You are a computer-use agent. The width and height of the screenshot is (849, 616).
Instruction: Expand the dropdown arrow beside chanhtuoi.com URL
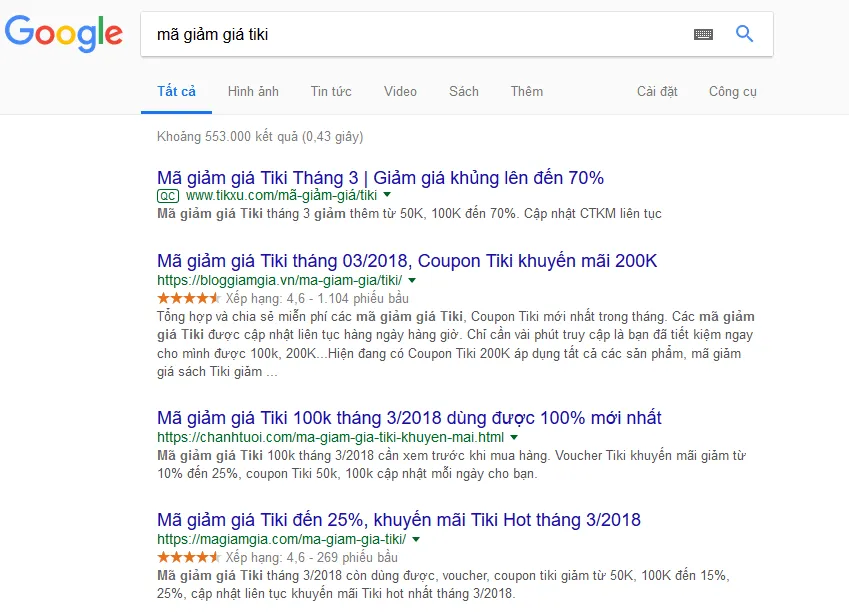pos(514,437)
